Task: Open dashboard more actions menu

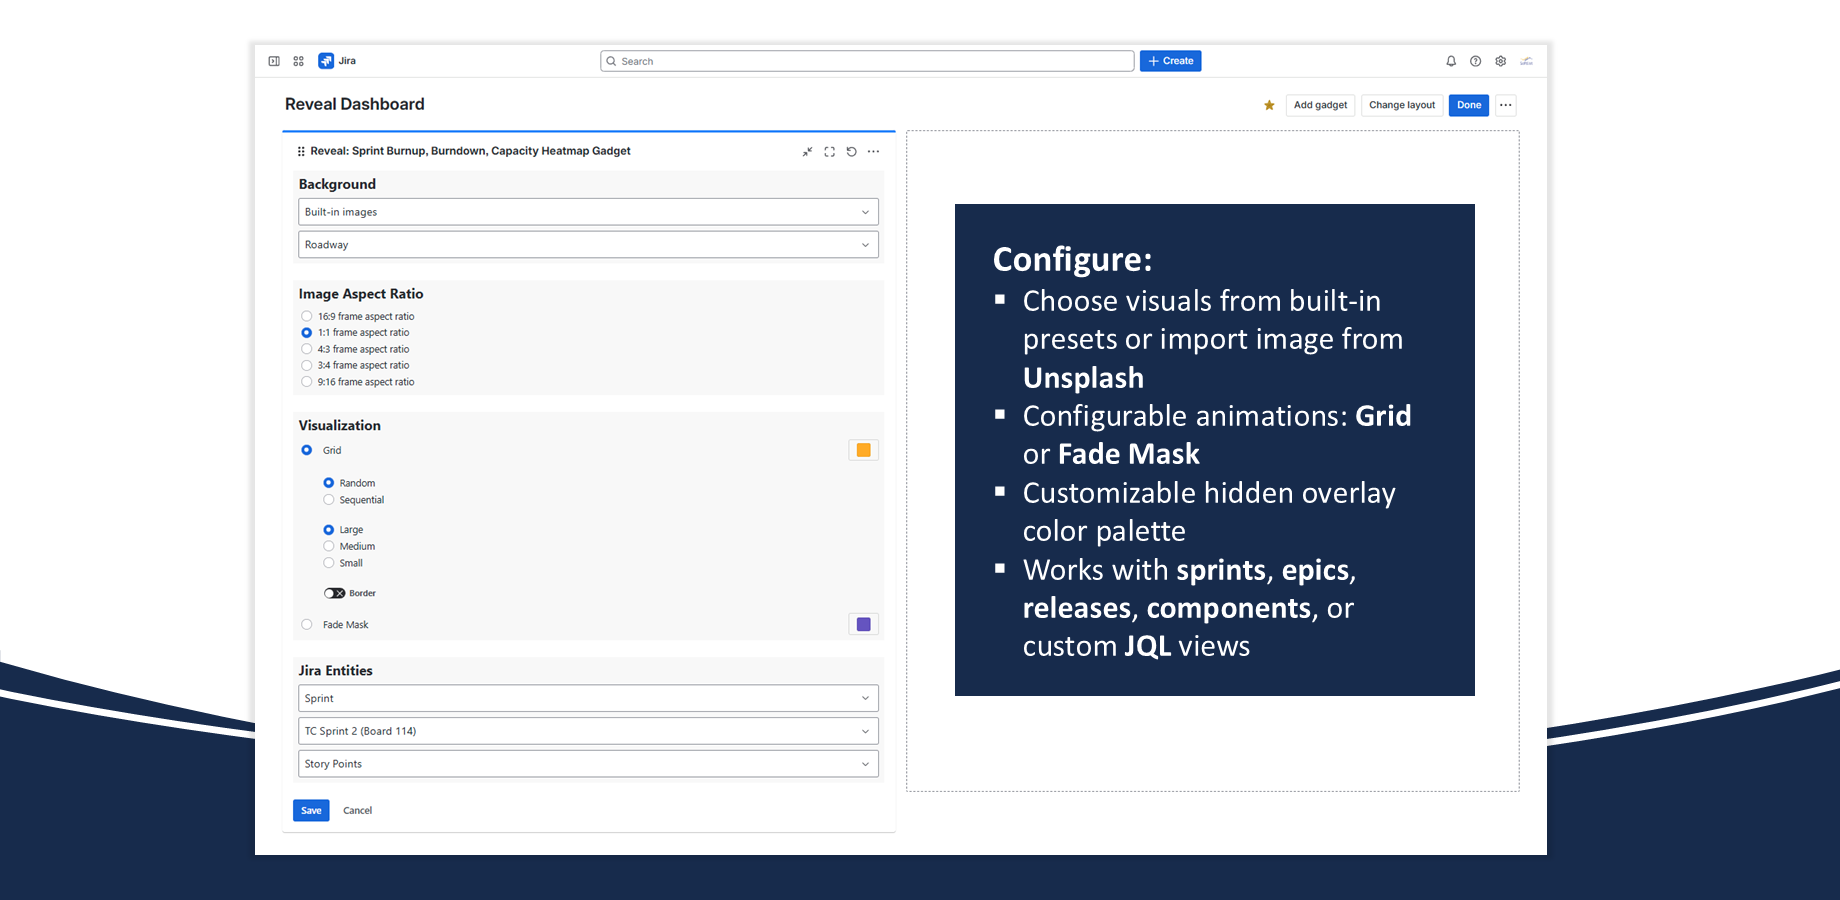Action: [1505, 105]
